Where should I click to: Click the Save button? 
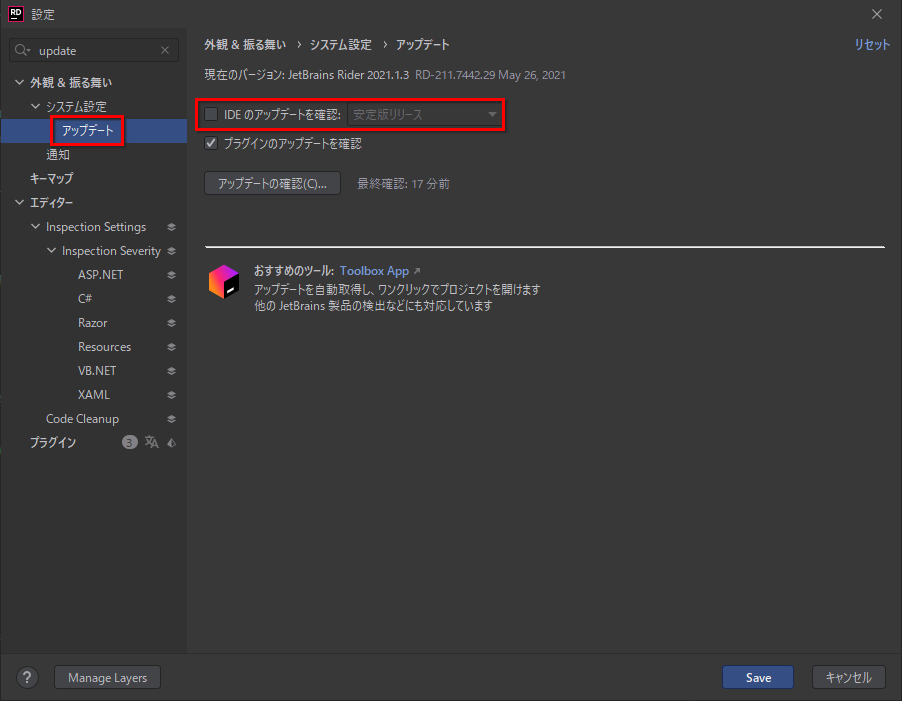pyautogui.click(x=758, y=677)
